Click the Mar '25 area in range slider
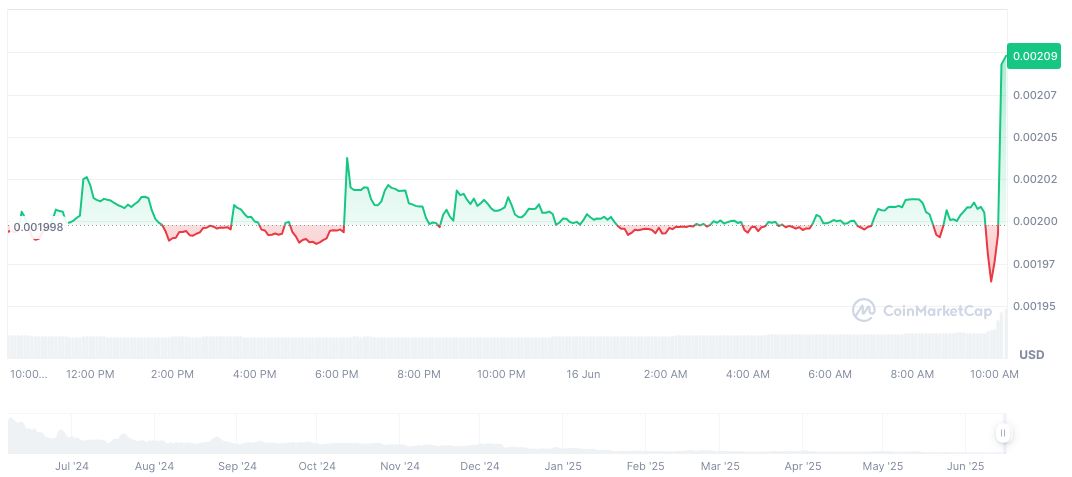 pos(720,466)
